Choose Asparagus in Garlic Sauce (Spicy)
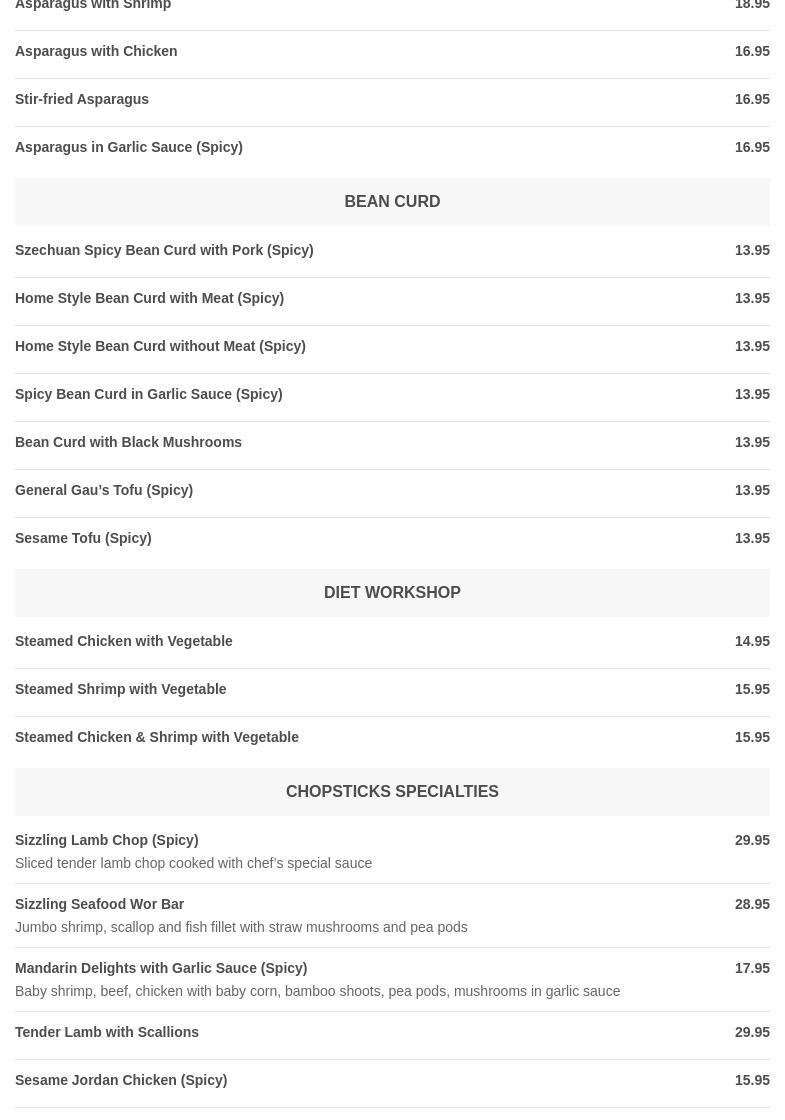This screenshot has height=1120, width=785. [129, 147]
